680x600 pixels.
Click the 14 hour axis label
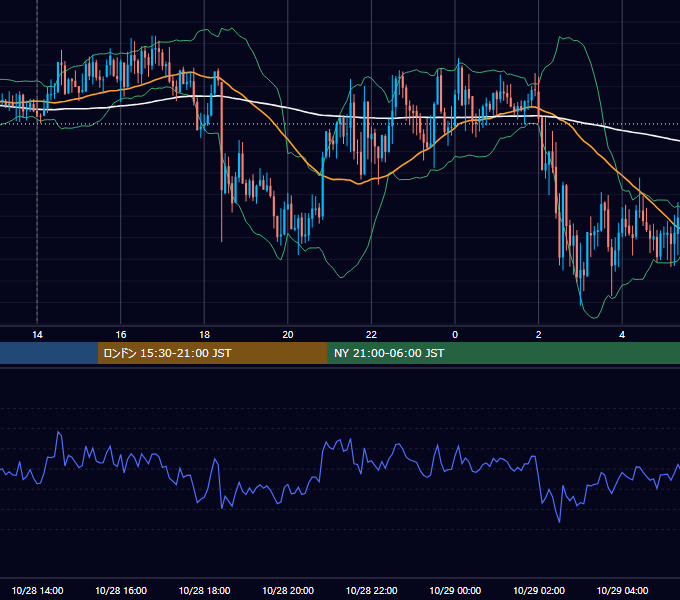pyautogui.click(x=37, y=335)
